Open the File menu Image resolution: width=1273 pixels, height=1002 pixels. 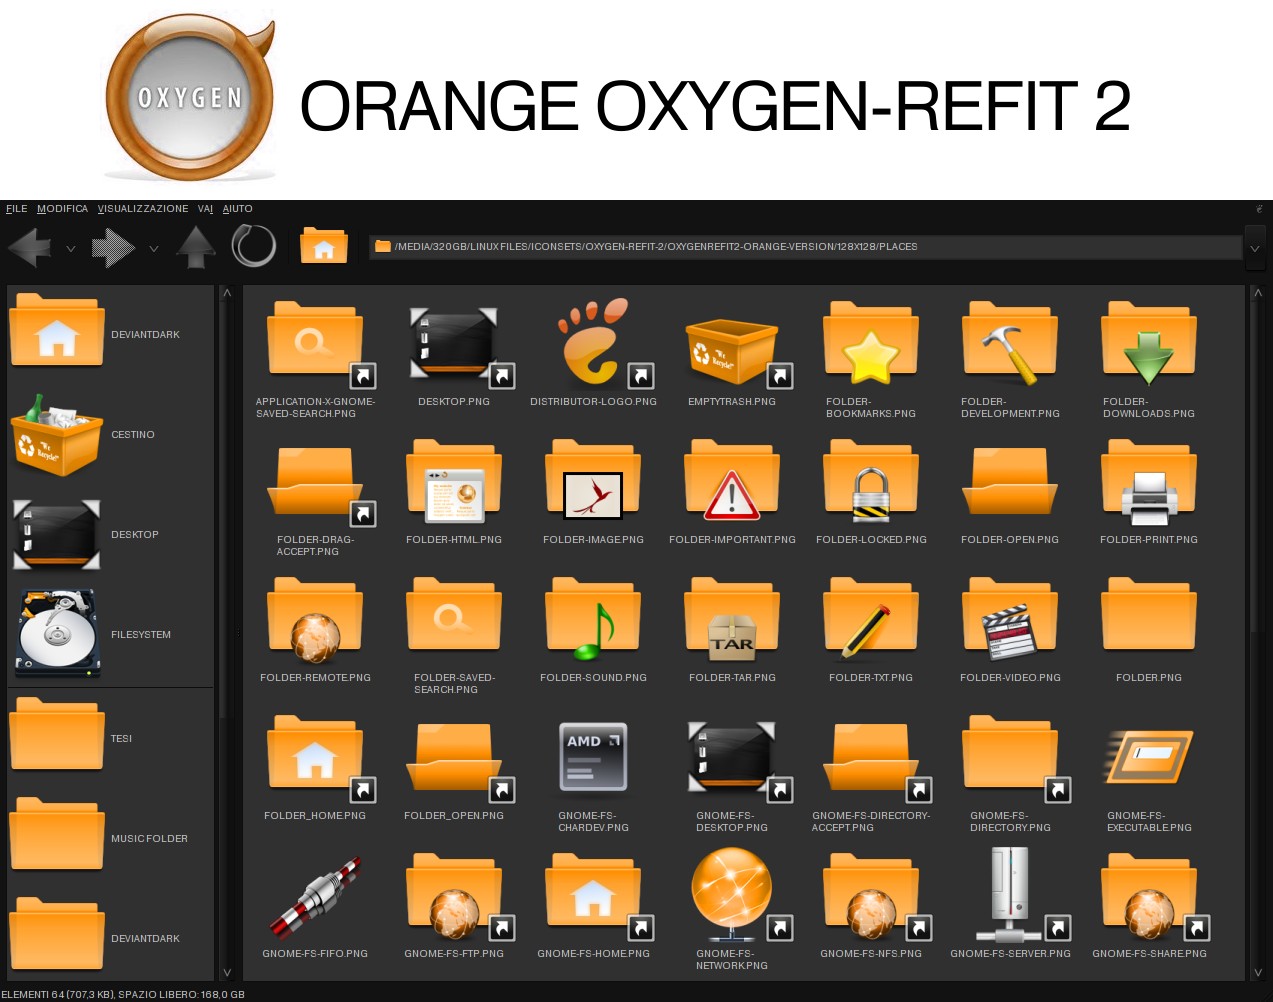point(17,209)
